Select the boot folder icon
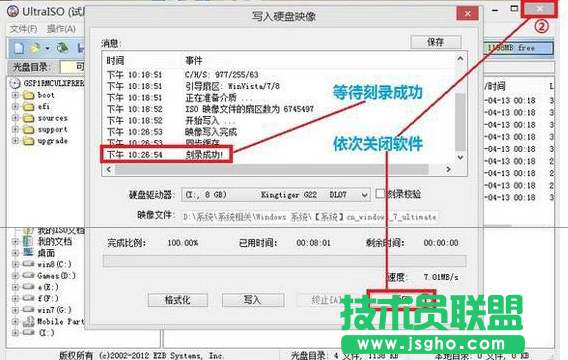Screen dimensions: 568x360 pyautogui.click(x=28, y=95)
